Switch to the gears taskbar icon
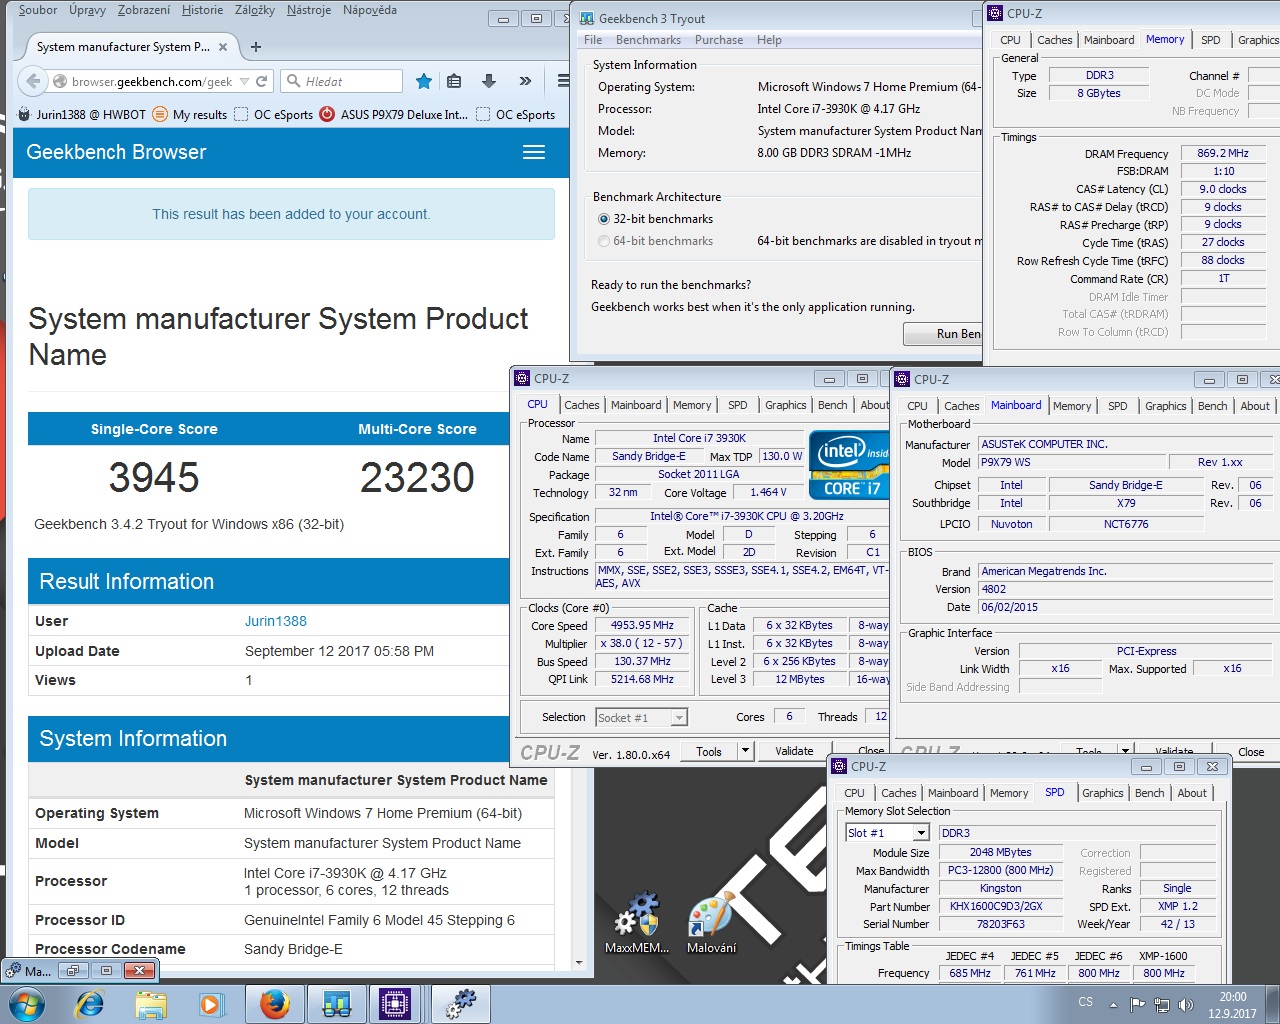 coord(460,1003)
